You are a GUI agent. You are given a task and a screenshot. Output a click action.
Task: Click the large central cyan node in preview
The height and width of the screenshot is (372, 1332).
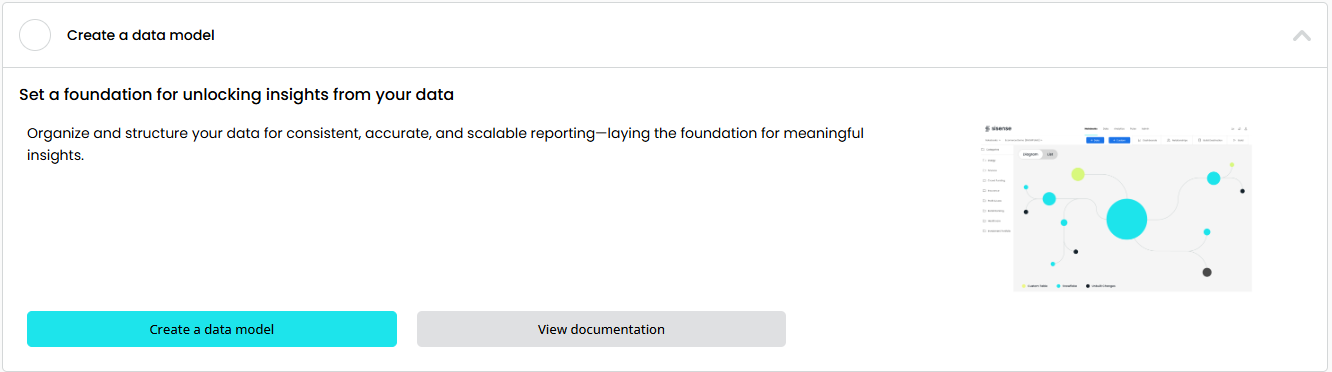click(x=1126, y=219)
